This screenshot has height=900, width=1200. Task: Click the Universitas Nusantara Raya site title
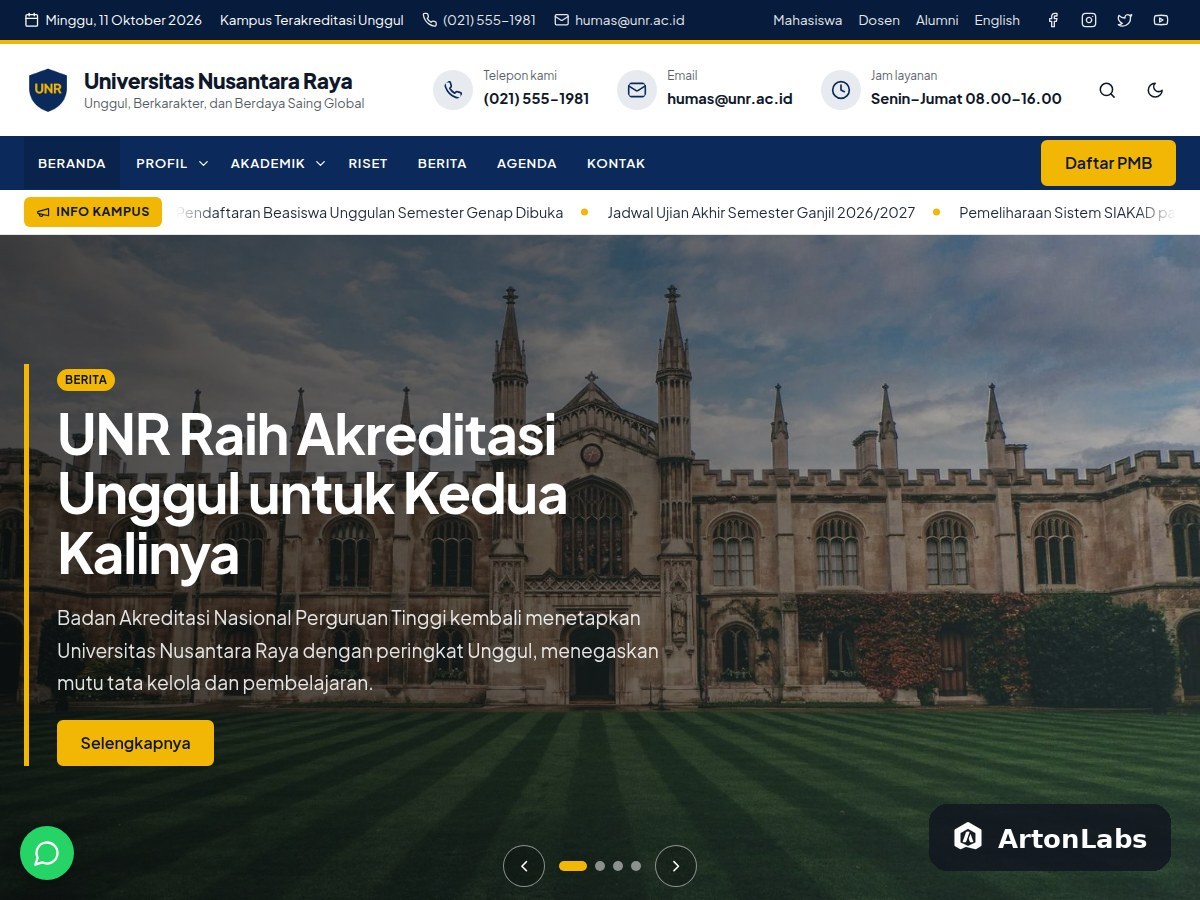218,81
